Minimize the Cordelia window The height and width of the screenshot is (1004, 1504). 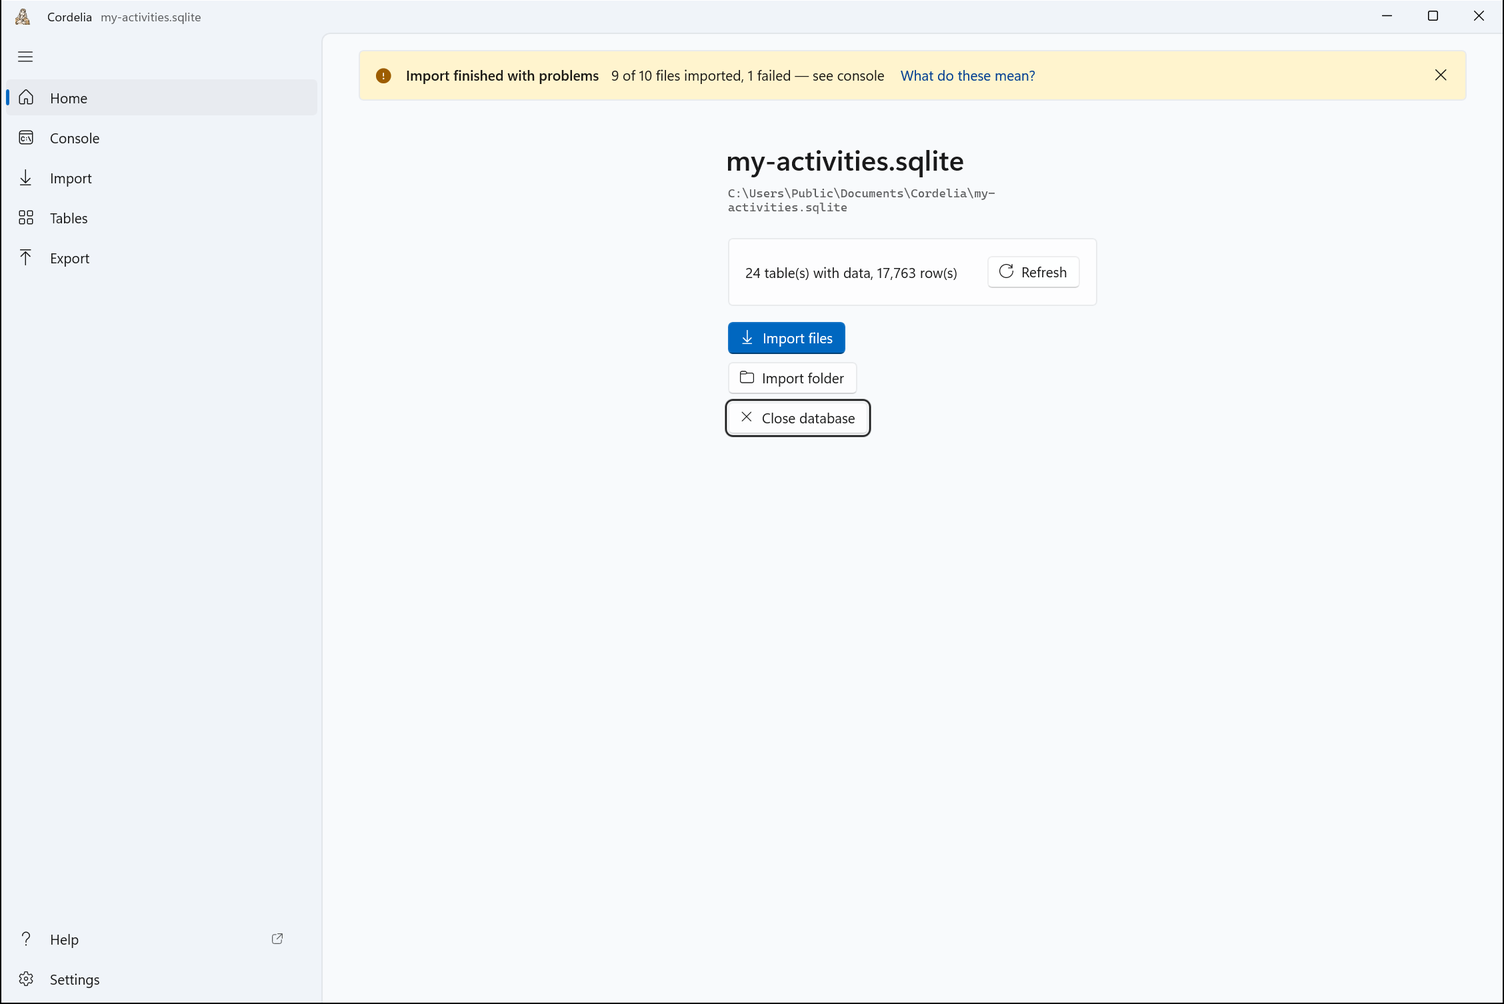pos(1387,16)
